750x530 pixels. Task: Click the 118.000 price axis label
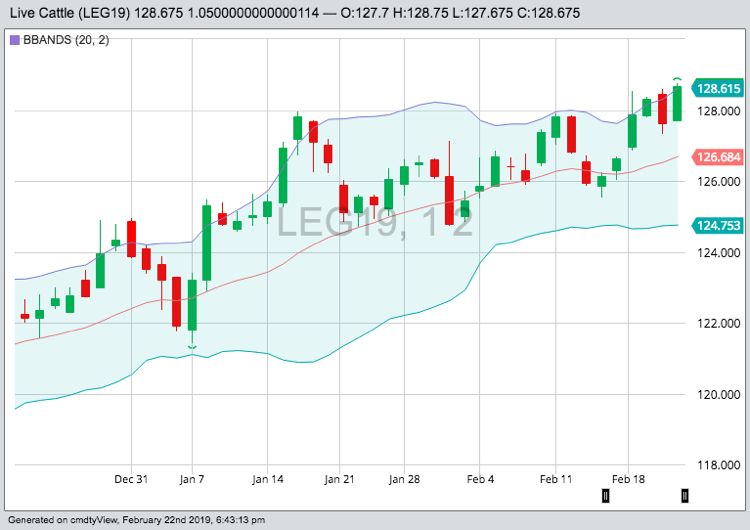[x=718, y=465]
